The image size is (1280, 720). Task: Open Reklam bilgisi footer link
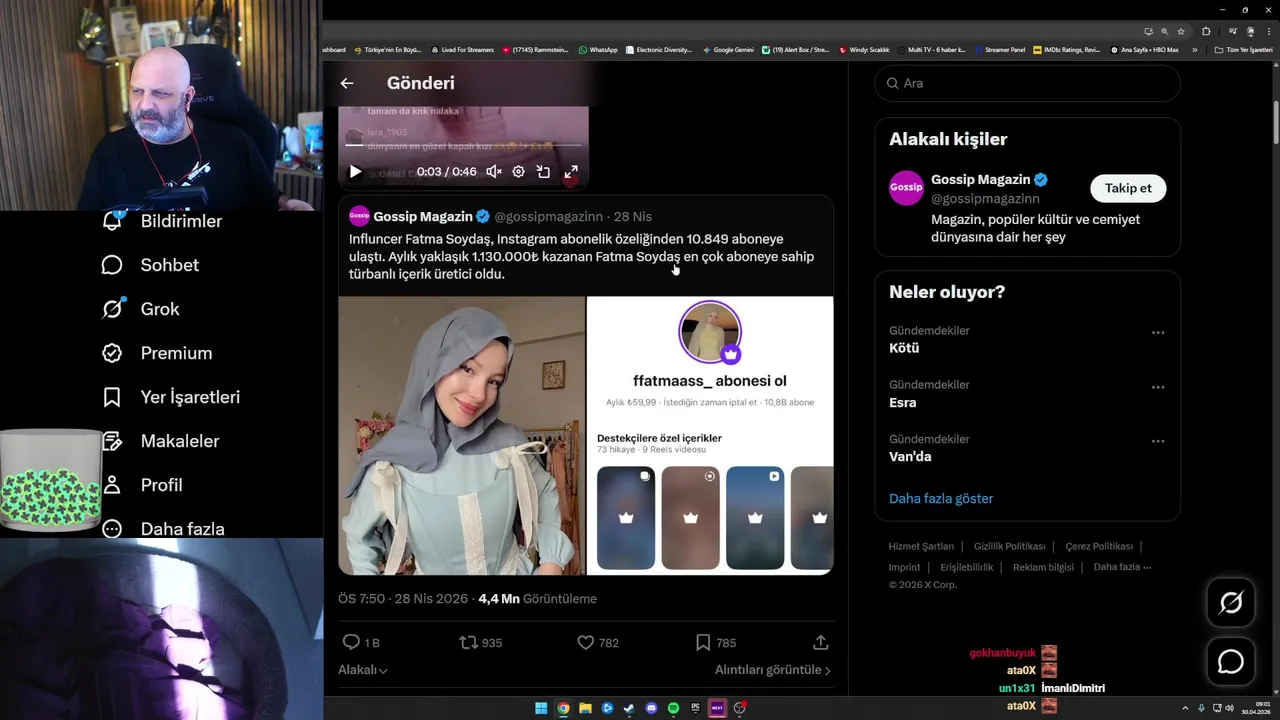coord(1043,567)
